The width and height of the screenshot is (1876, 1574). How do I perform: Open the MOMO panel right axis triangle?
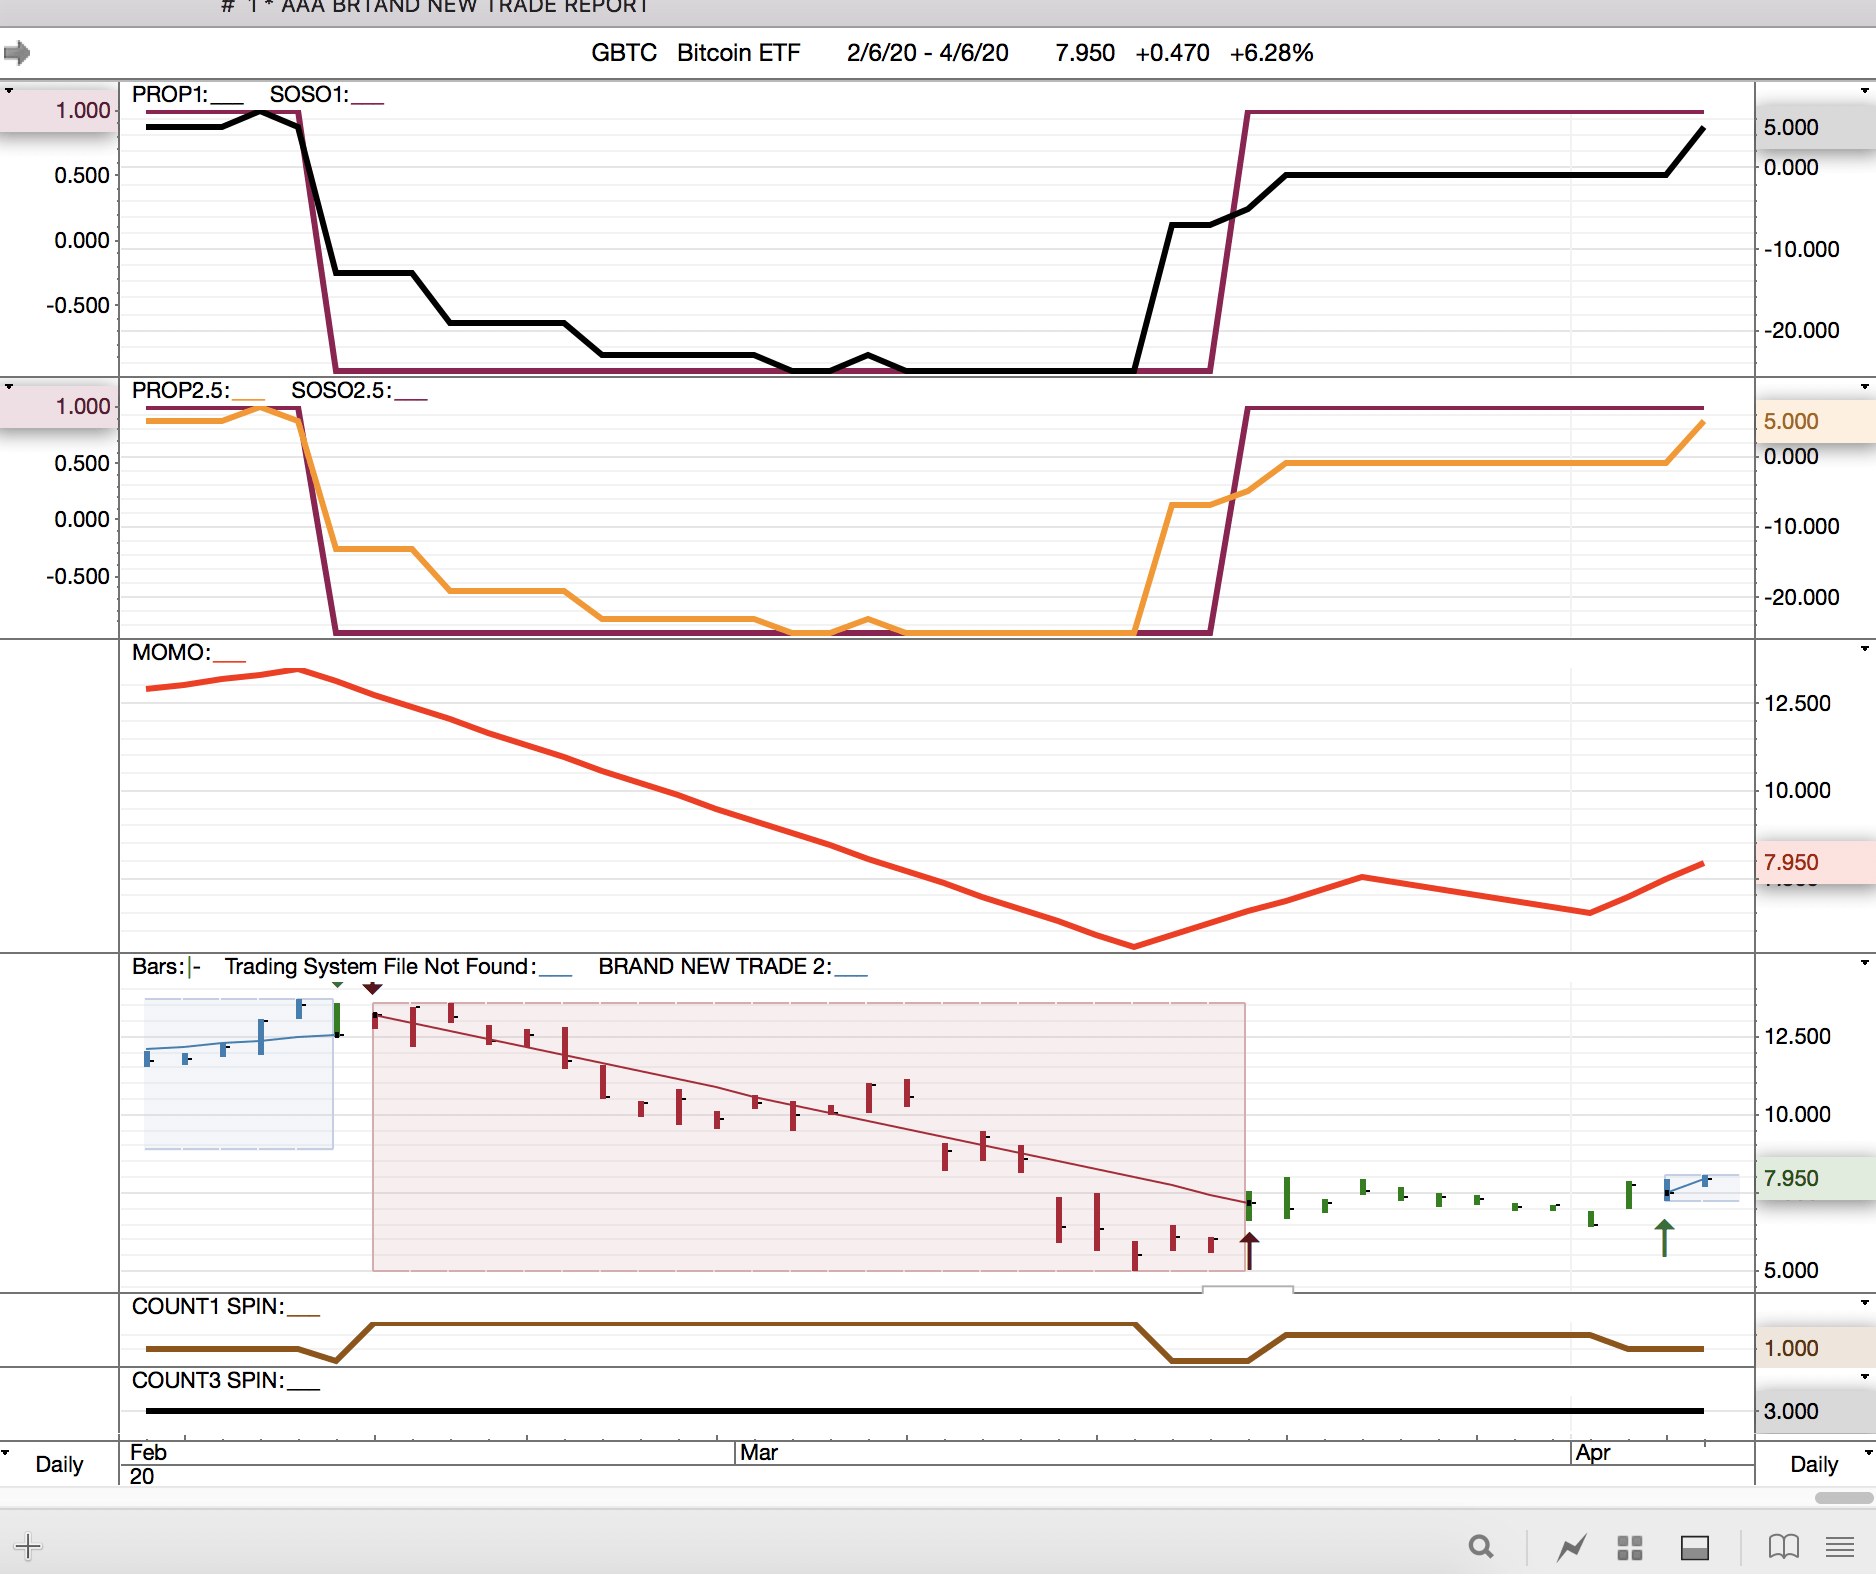(1865, 649)
